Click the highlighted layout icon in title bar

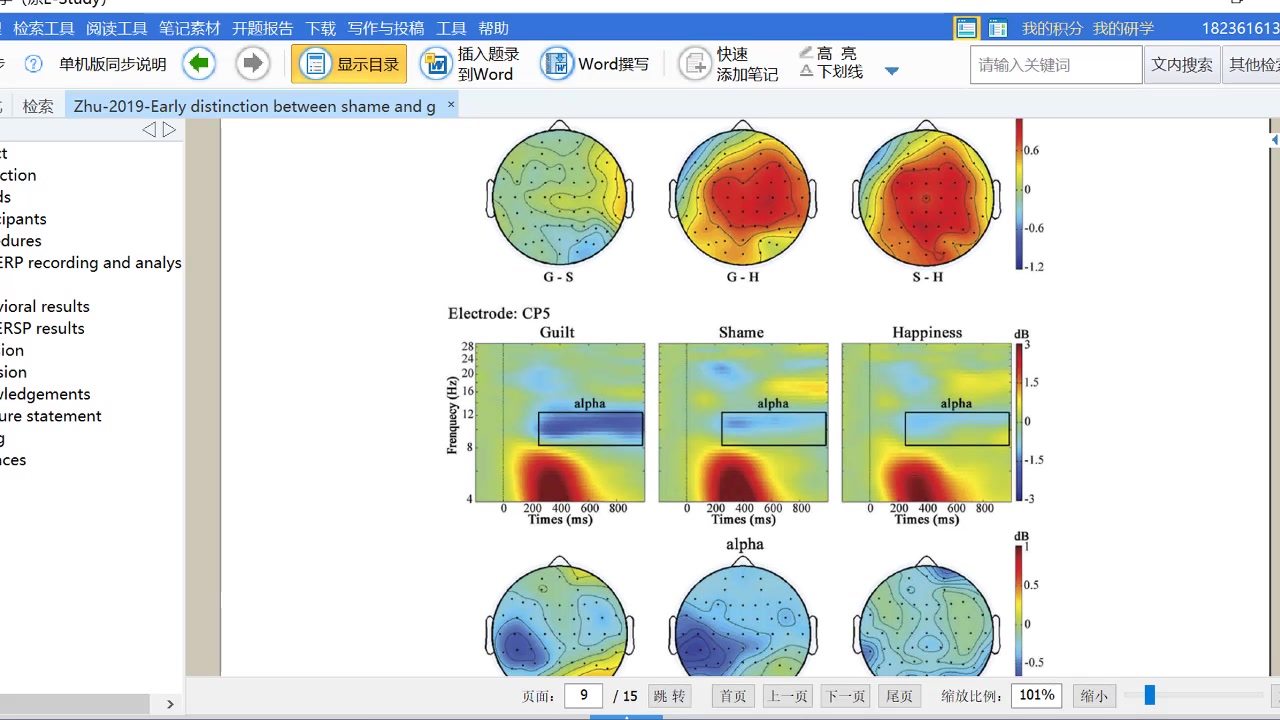[x=966, y=28]
